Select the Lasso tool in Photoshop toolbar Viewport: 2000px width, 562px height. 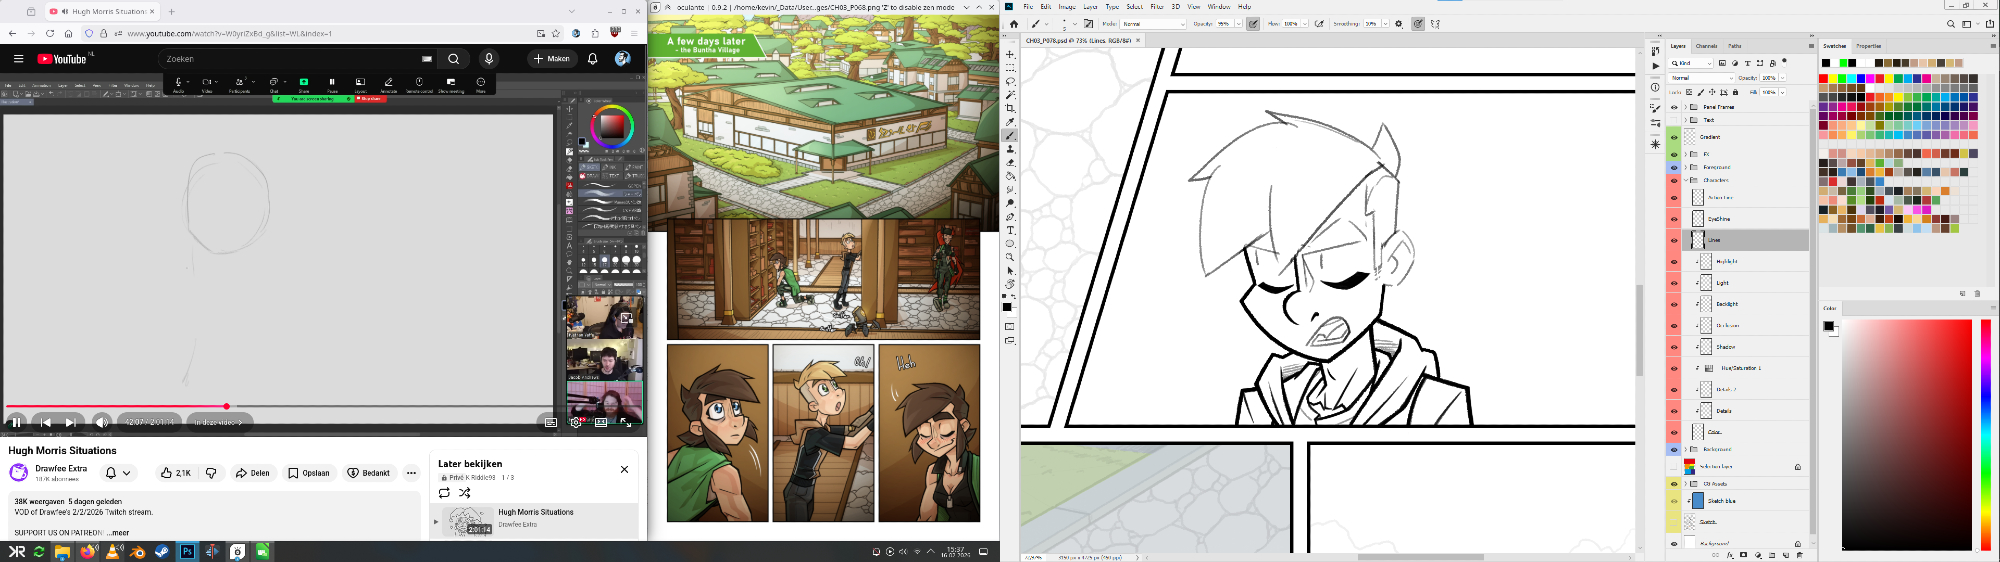tap(1010, 82)
